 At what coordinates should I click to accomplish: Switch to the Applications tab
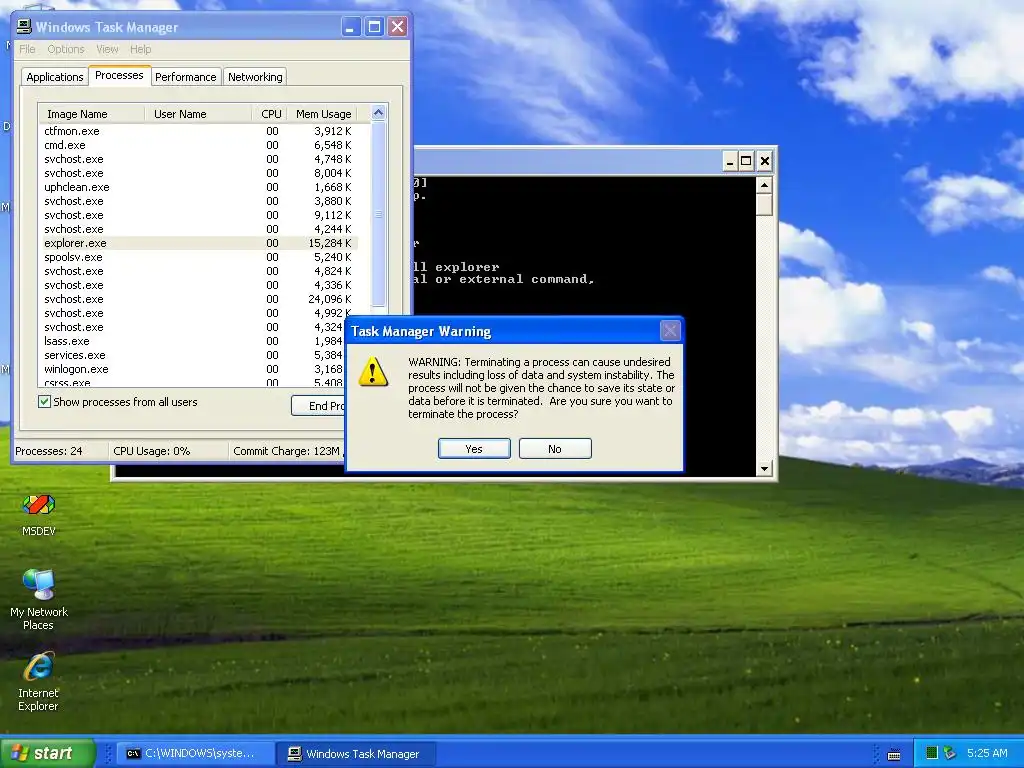(55, 76)
